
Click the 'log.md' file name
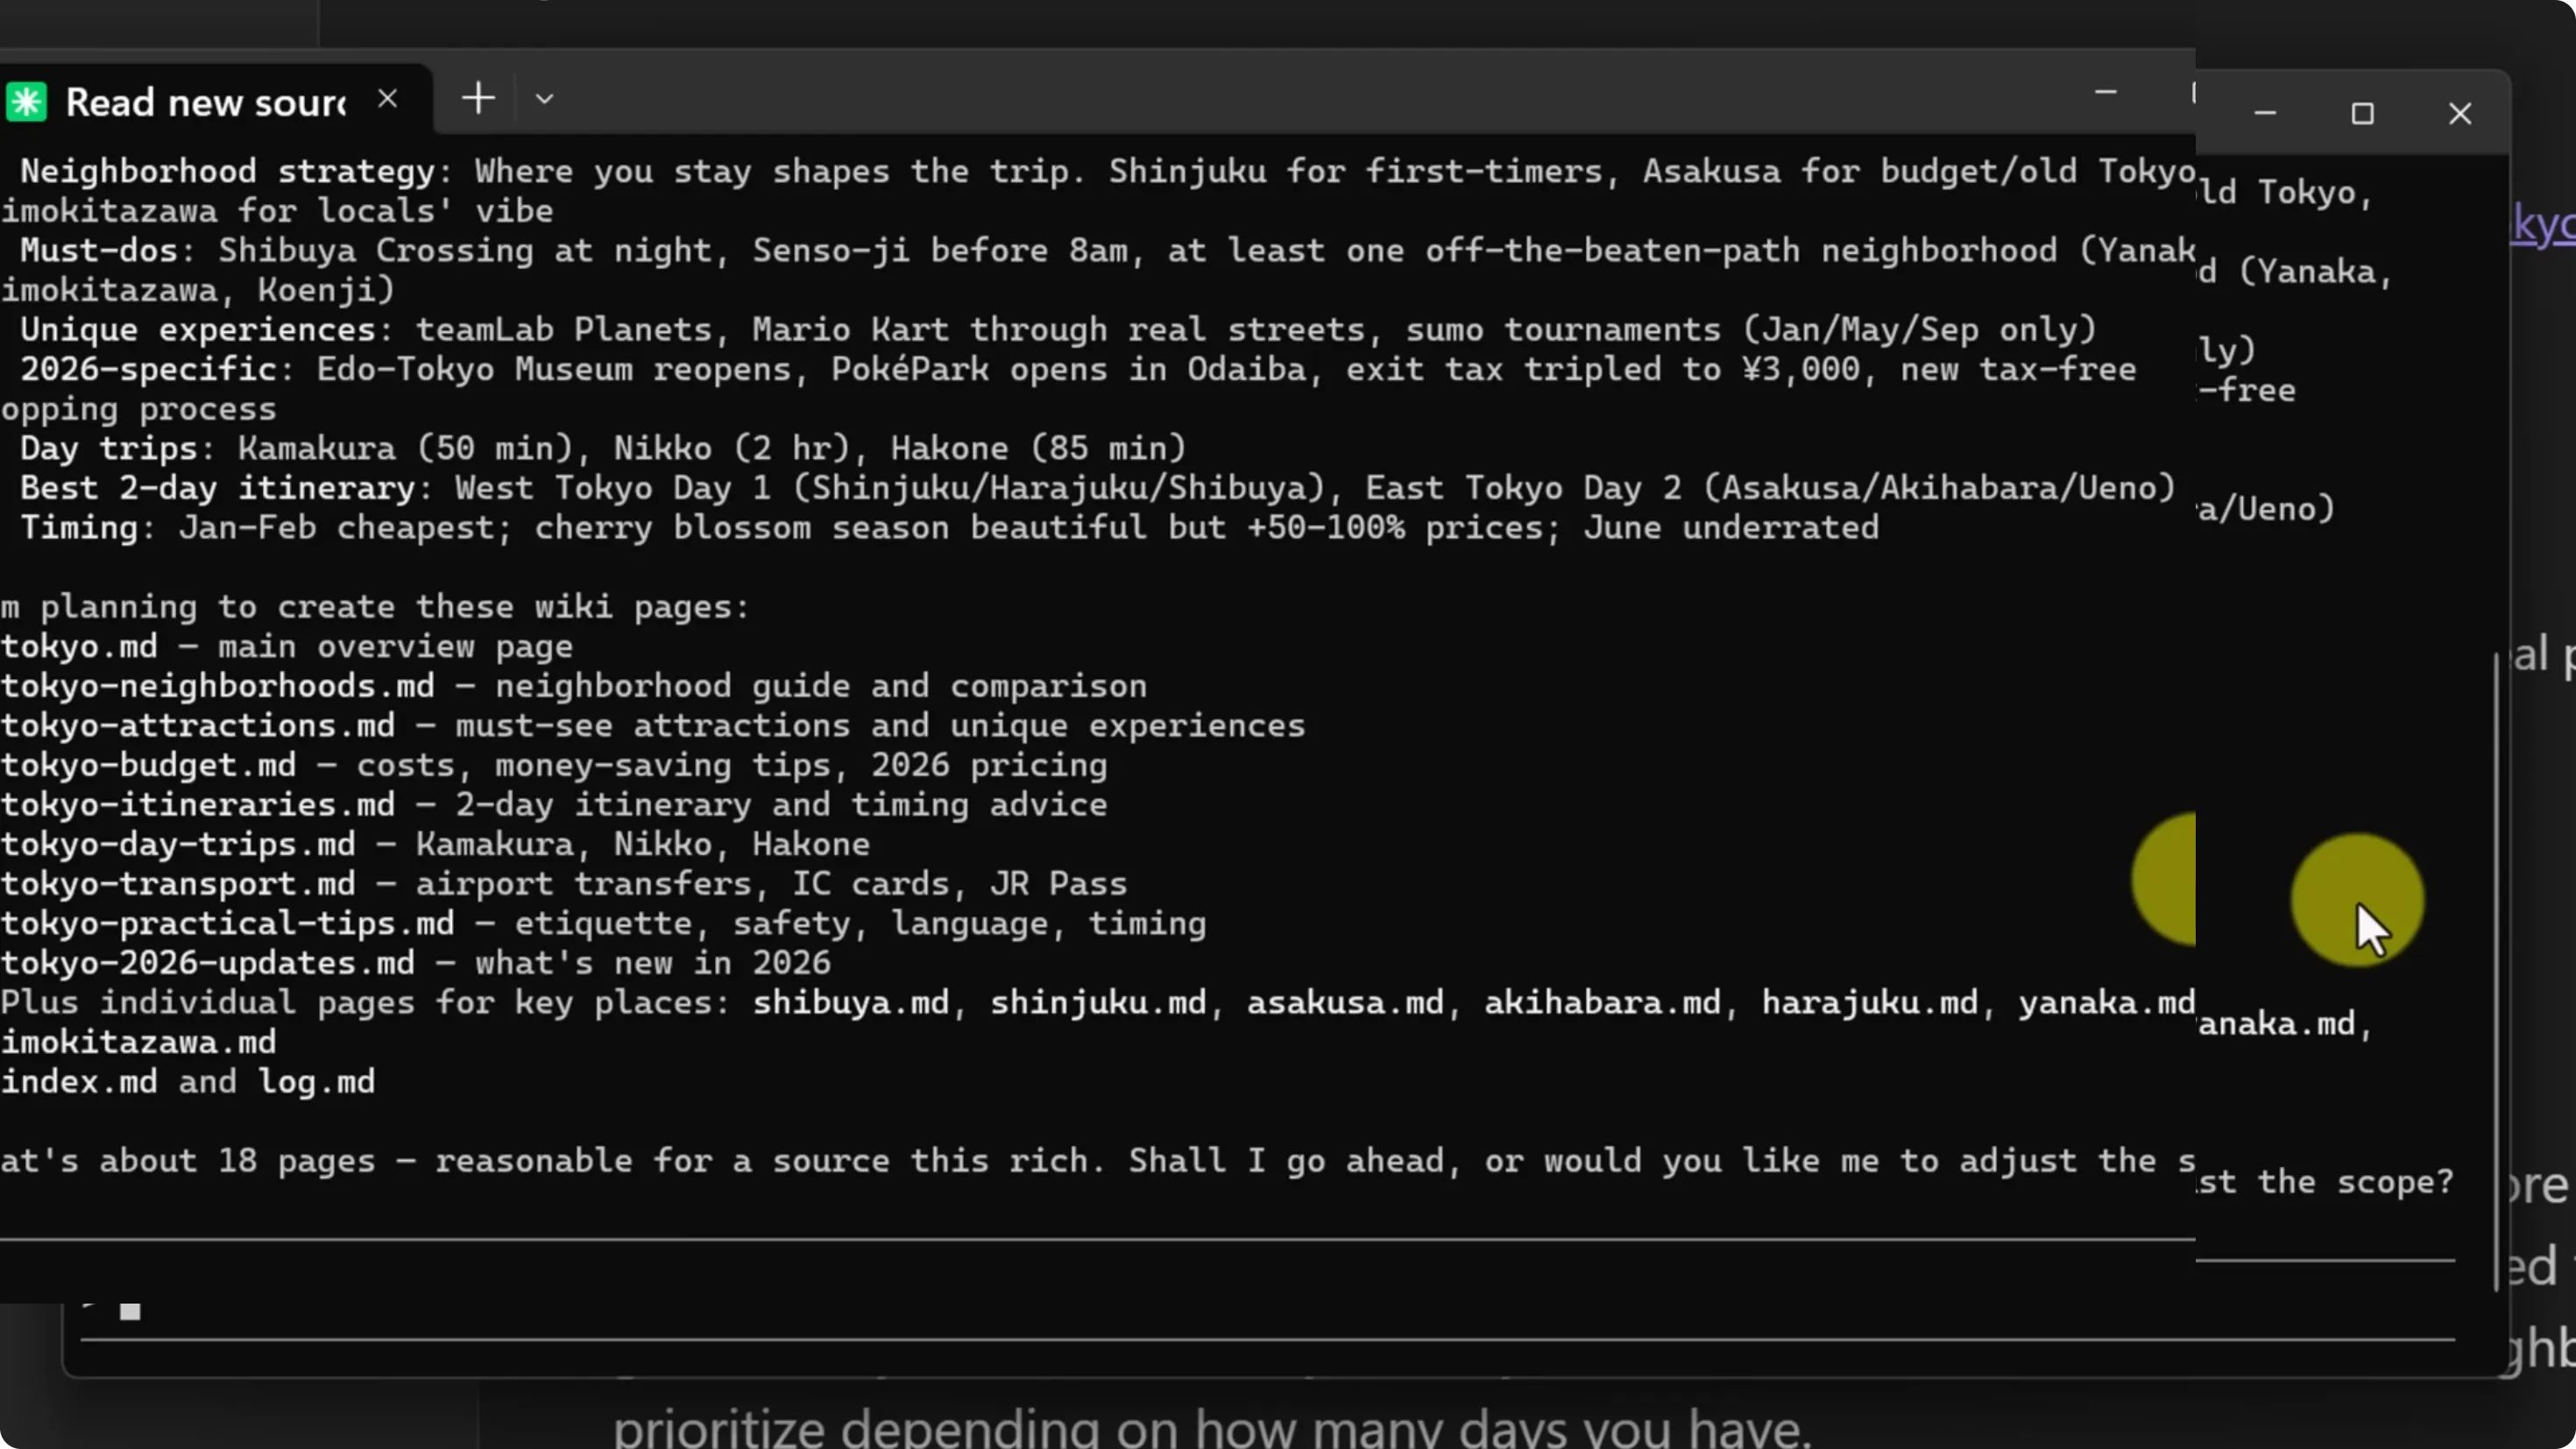click(x=316, y=1082)
